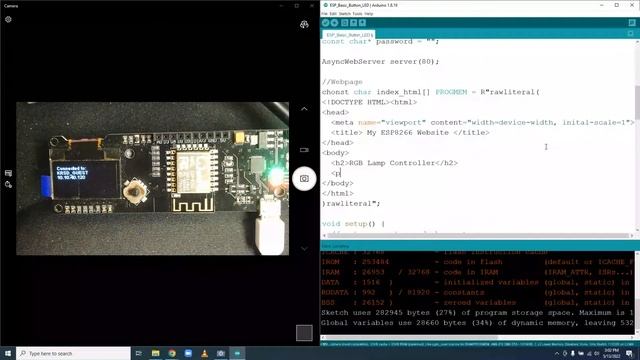This screenshot has width=640, height=360.
Task: Click the network icon in system tray
Action: [589, 353]
